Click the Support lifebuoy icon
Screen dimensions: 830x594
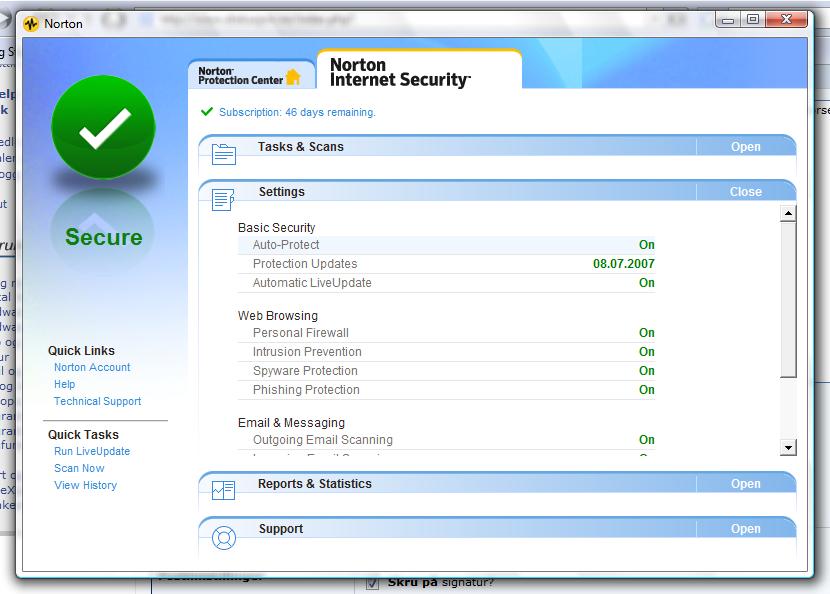click(223, 538)
